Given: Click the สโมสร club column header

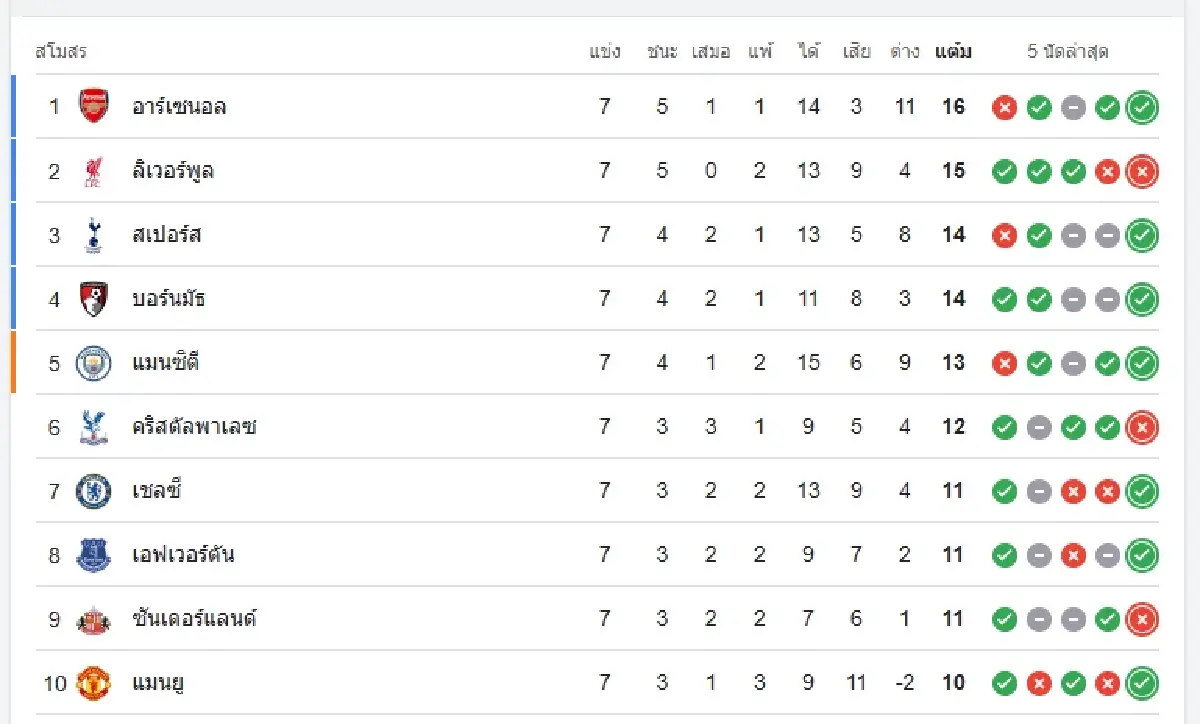Looking at the screenshot, I should pyautogui.click(x=61, y=52).
